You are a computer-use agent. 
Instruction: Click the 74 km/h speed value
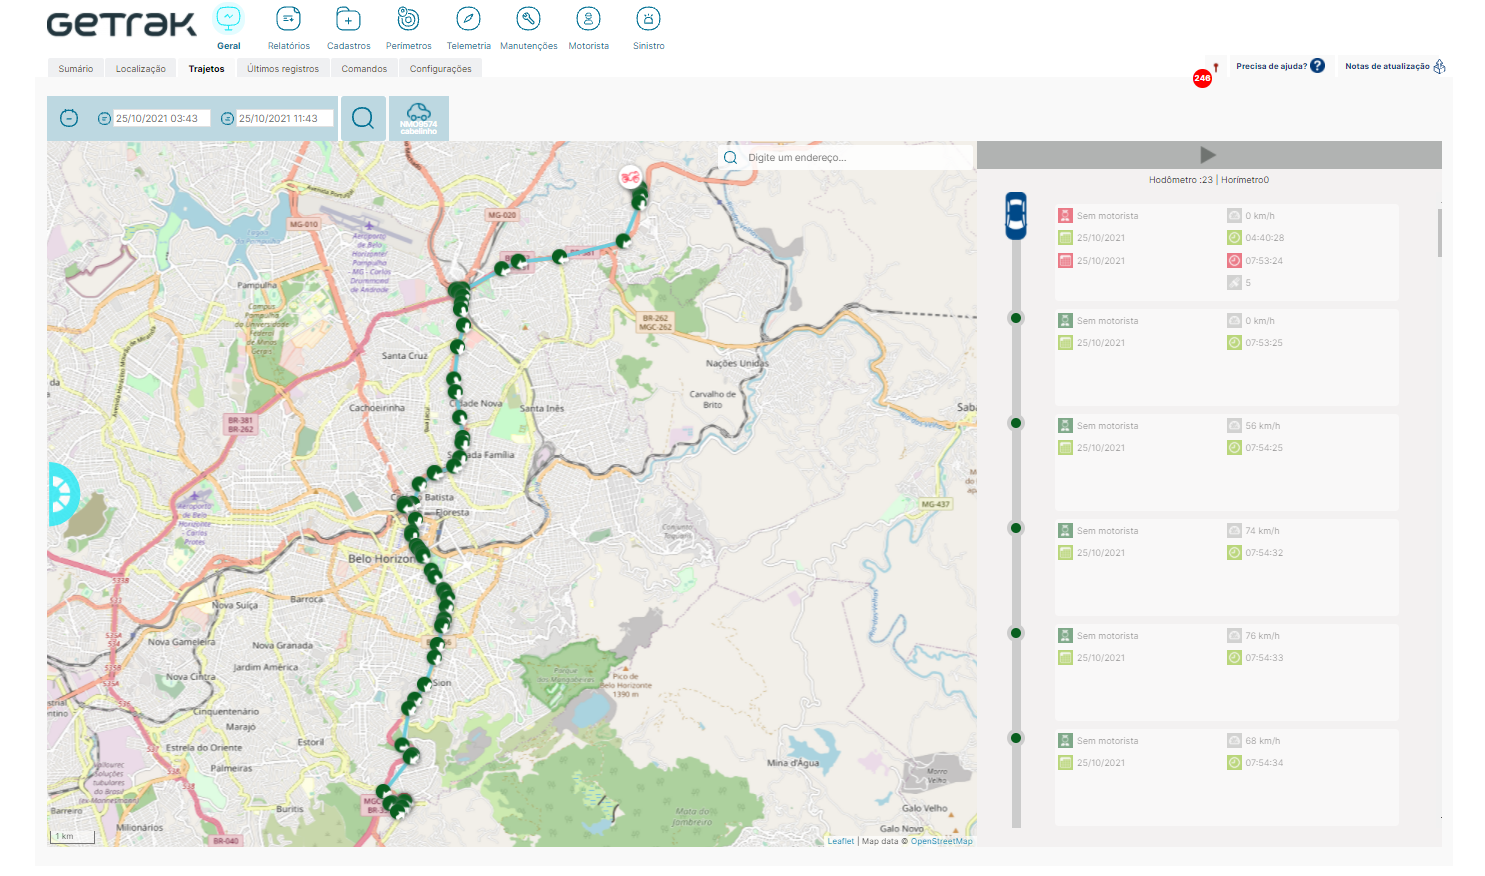(1262, 531)
